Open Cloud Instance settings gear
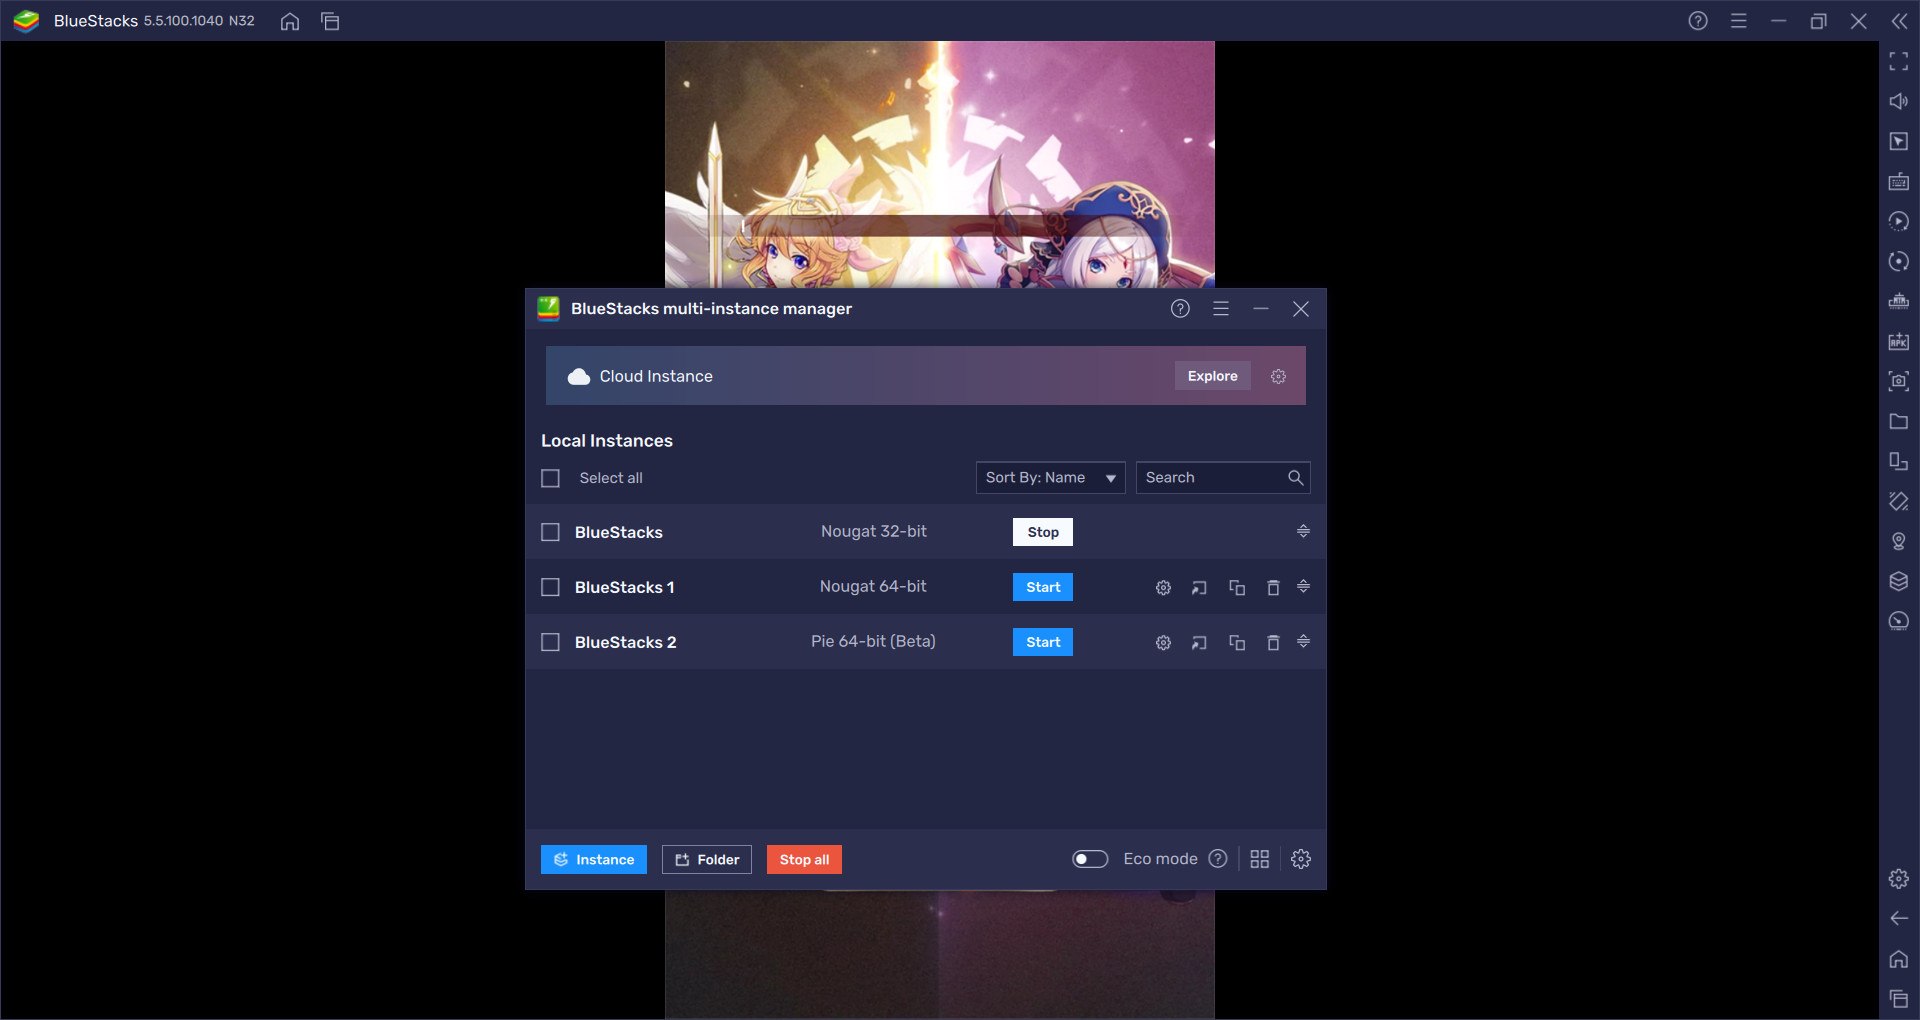The image size is (1920, 1020). click(x=1278, y=376)
